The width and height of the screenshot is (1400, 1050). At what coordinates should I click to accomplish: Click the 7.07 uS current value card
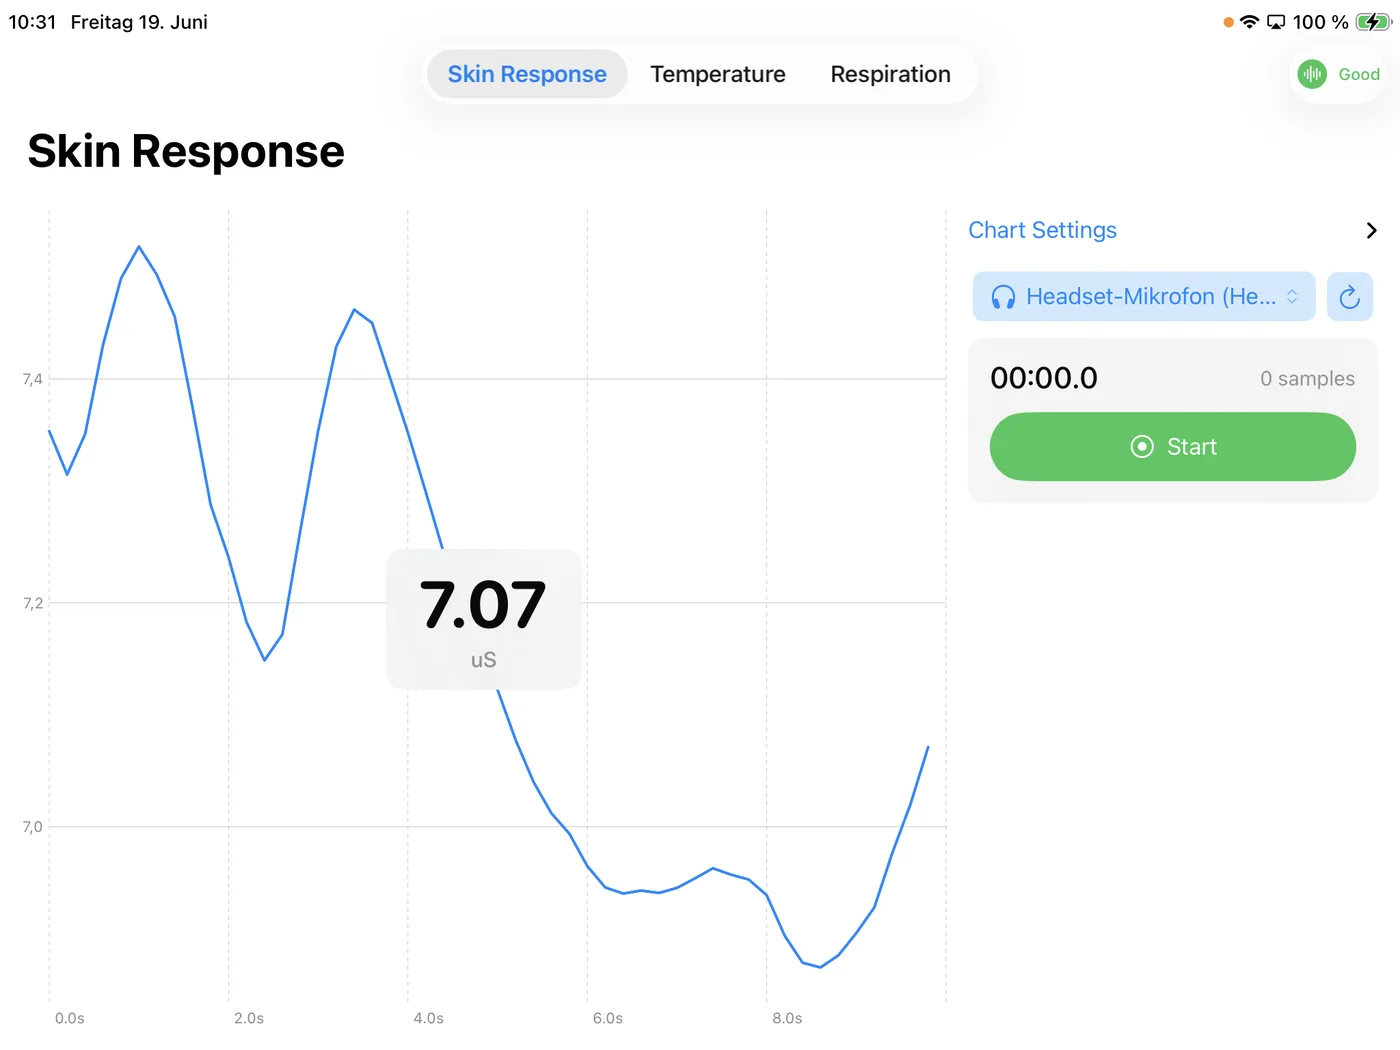[484, 619]
